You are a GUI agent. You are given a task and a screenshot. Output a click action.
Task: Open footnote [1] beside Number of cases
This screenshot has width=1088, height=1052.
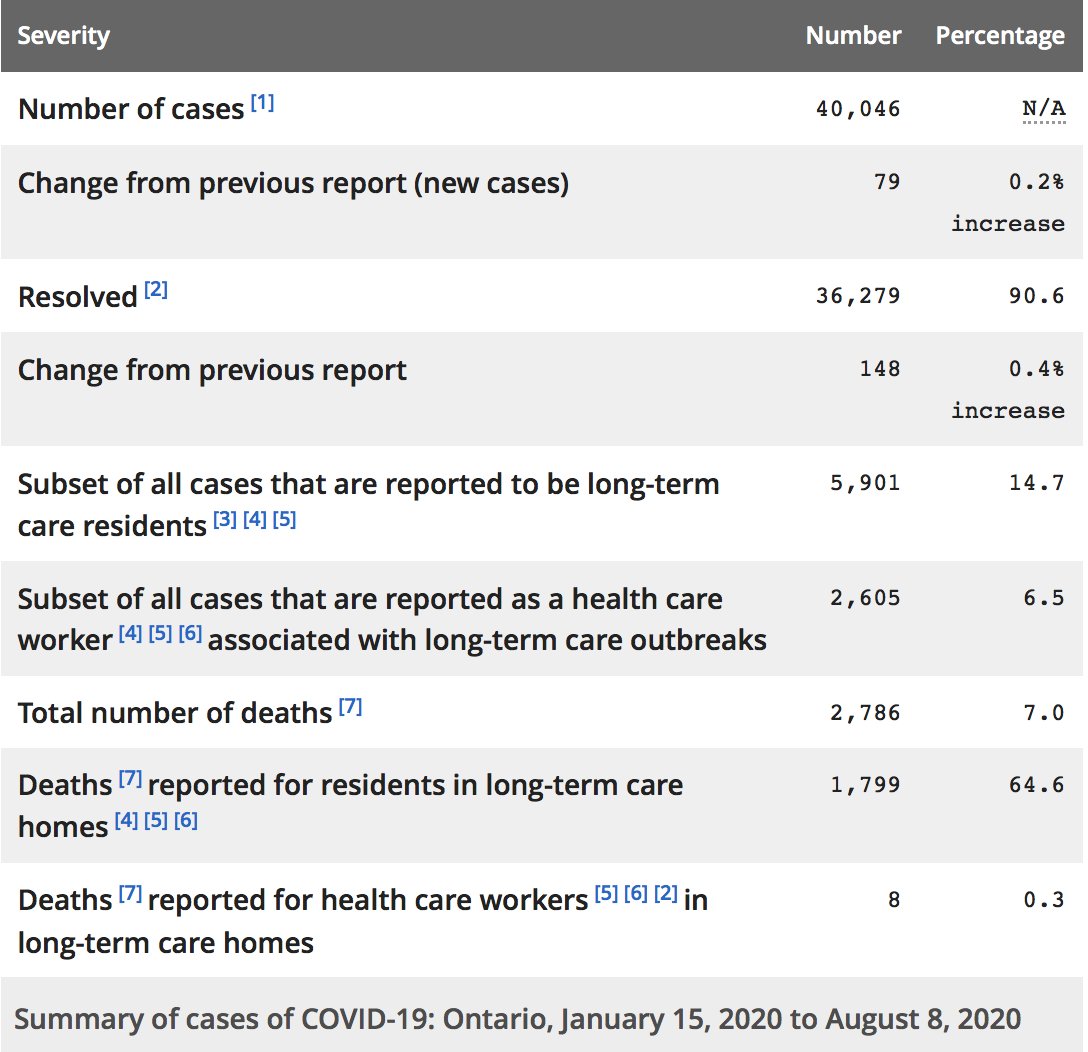pos(262,103)
